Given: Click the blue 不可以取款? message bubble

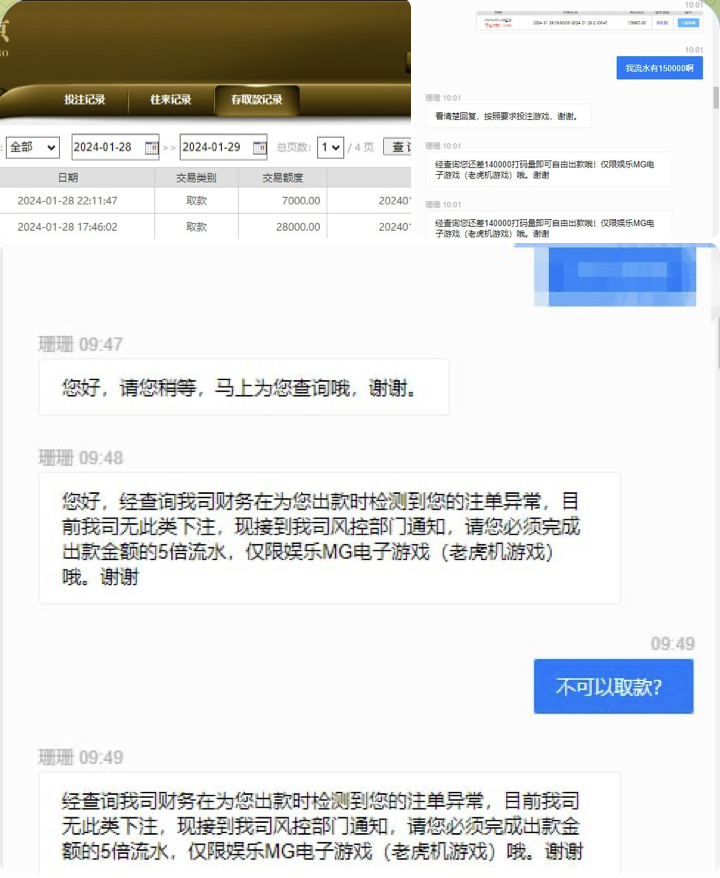Looking at the screenshot, I should pos(613,687).
